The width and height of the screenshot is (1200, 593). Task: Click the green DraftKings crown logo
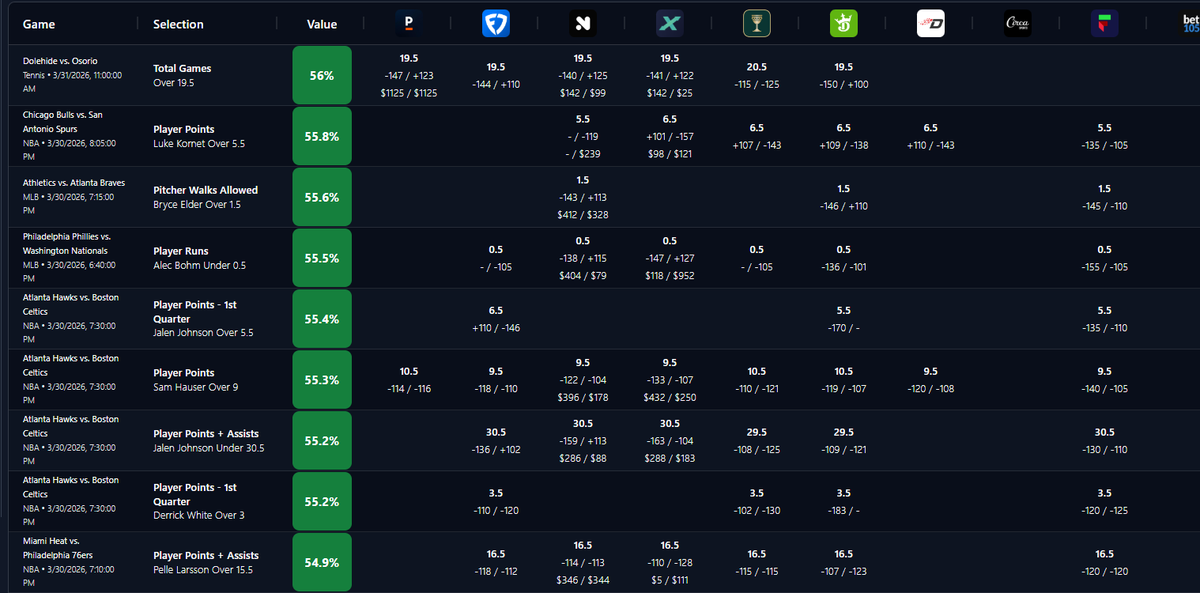(844, 24)
